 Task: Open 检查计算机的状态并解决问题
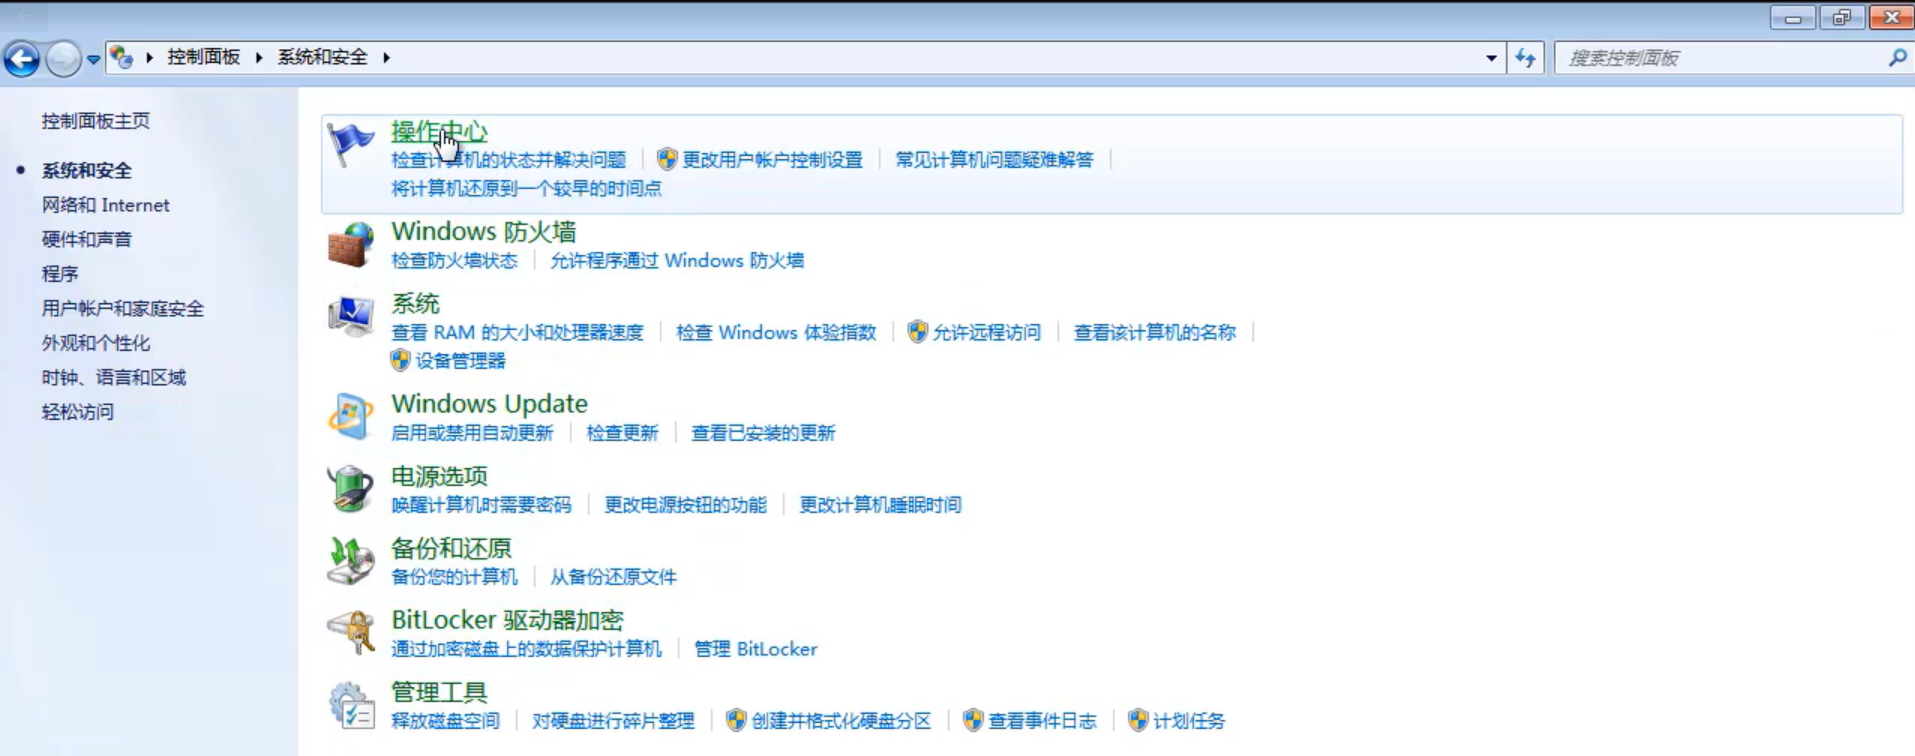[508, 160]
